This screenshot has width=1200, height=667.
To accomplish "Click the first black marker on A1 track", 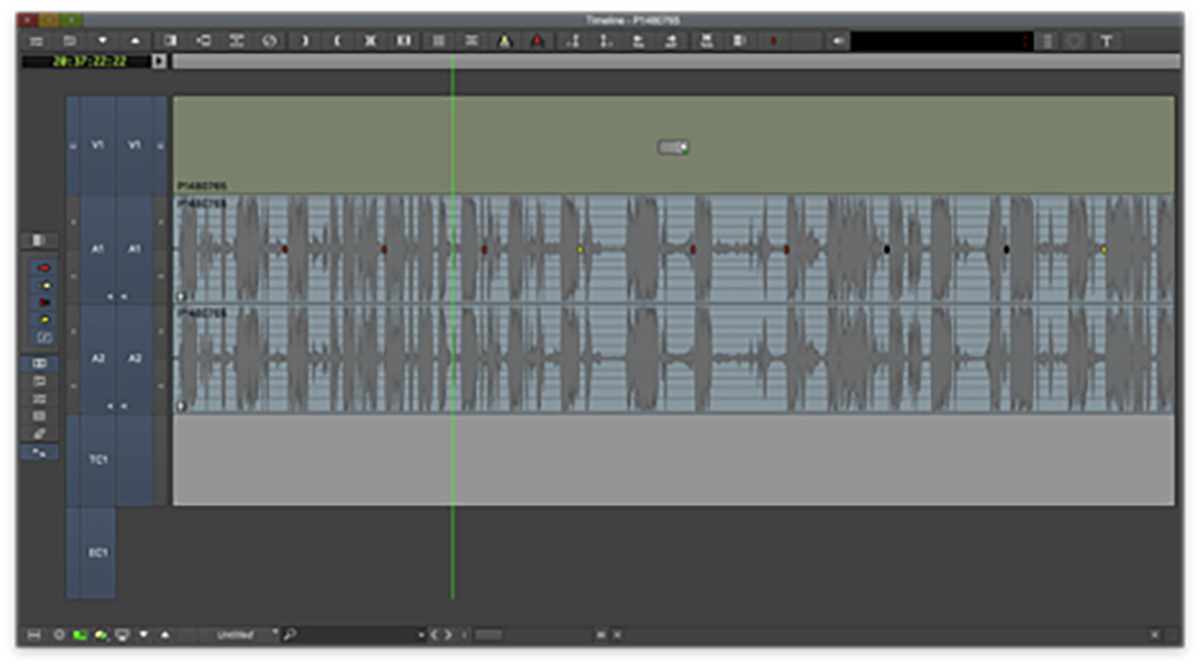I will click(886, 249).
